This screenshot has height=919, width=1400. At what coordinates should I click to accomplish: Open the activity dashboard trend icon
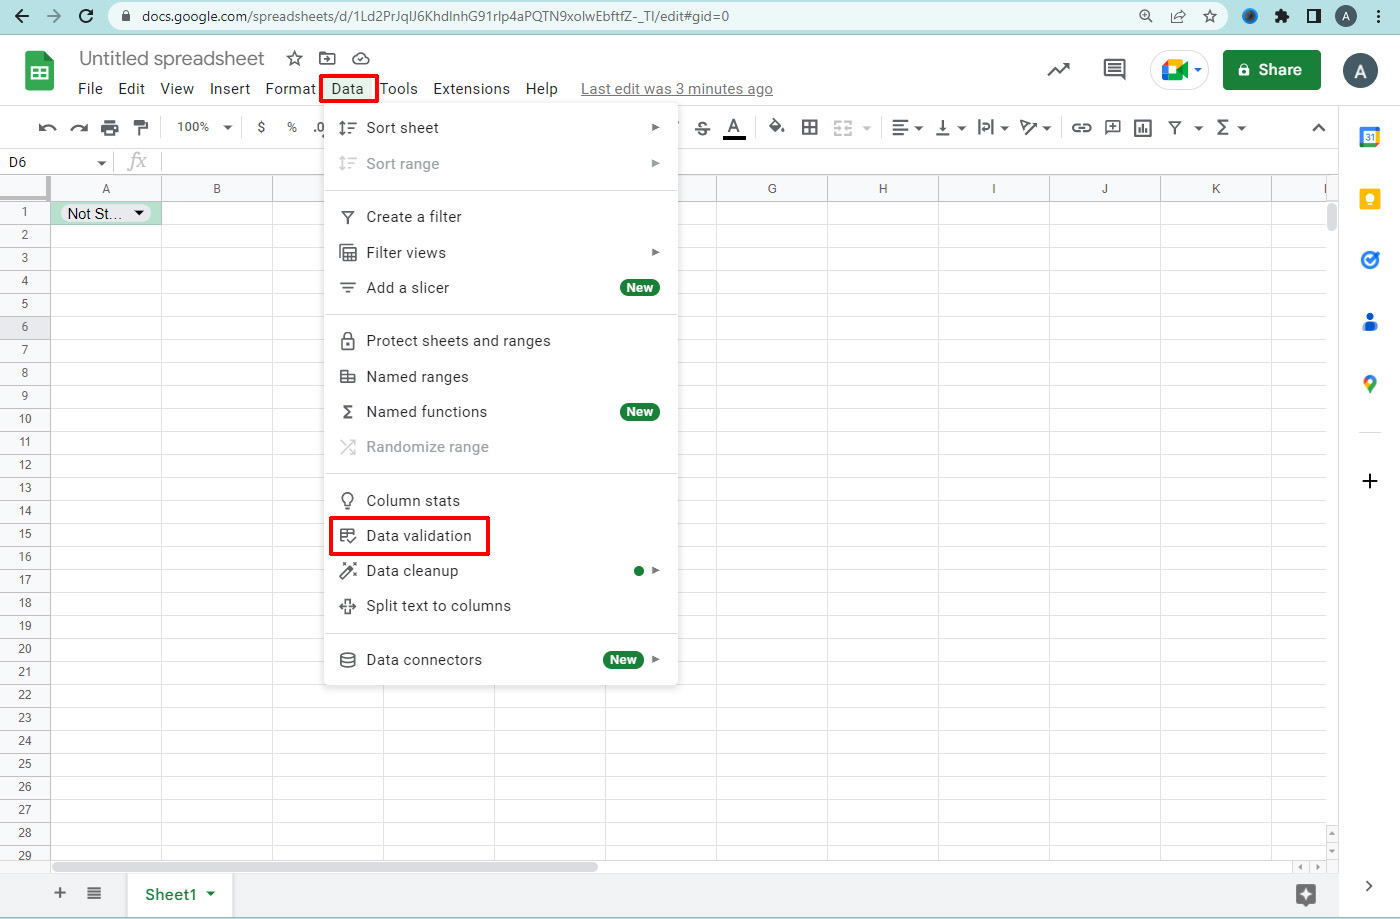[1058, 70]
